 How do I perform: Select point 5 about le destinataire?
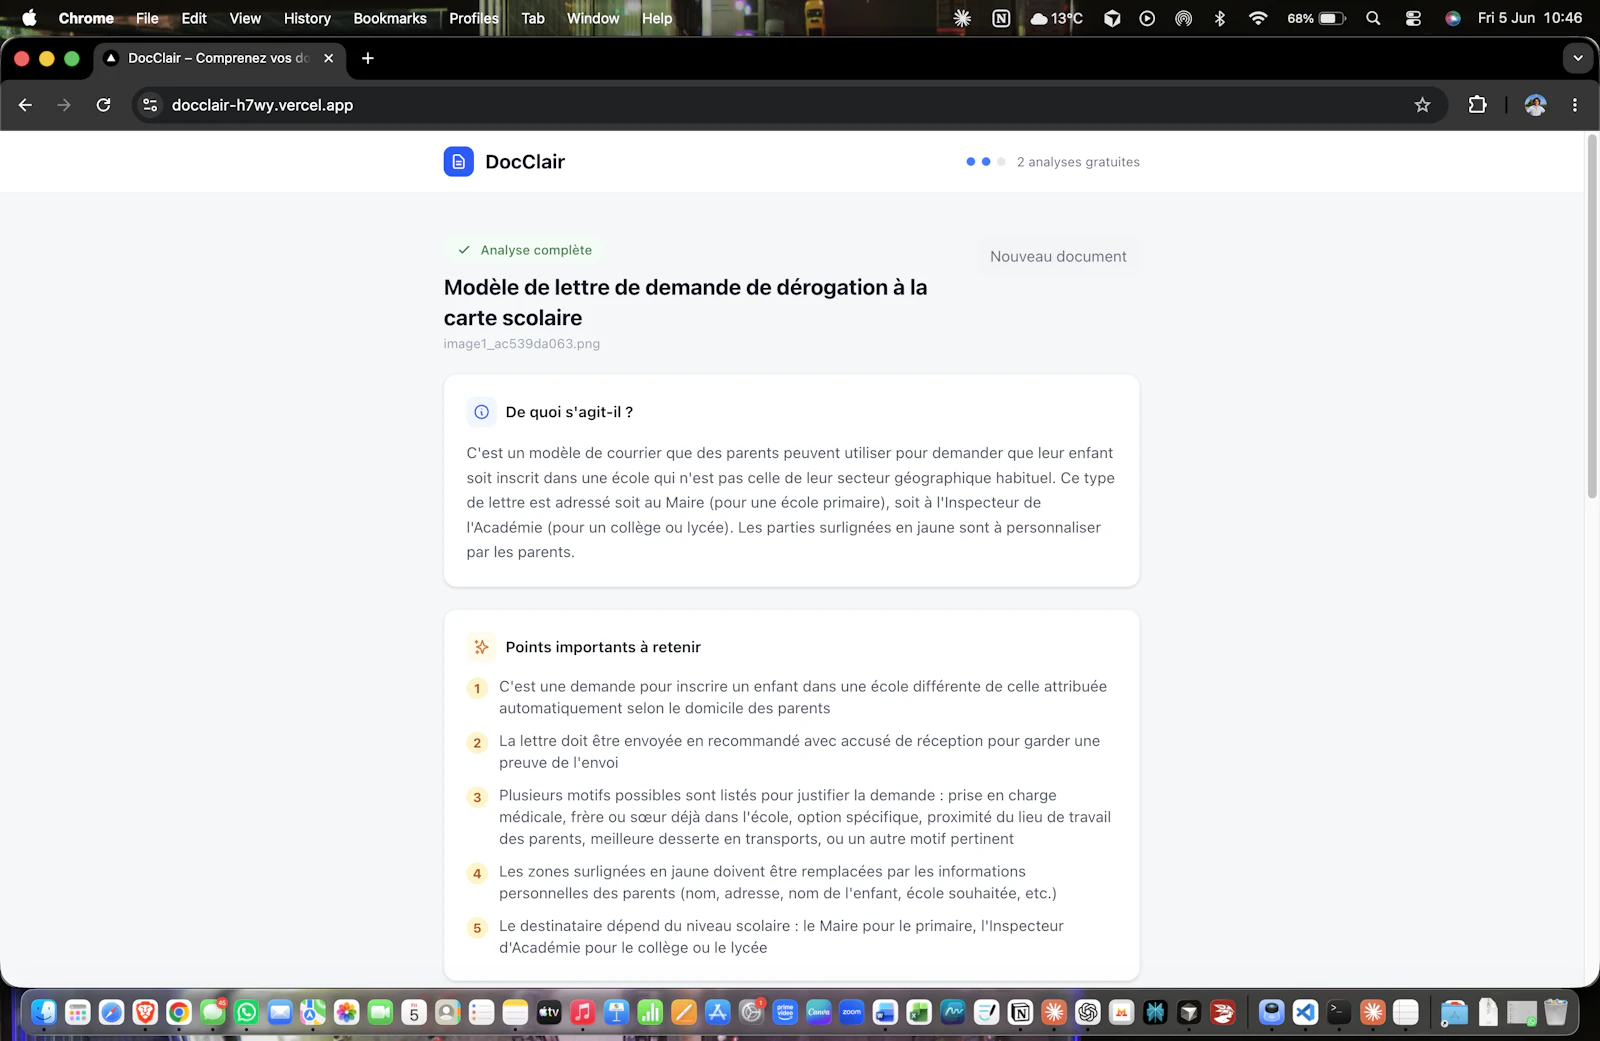tap(791, 937)
